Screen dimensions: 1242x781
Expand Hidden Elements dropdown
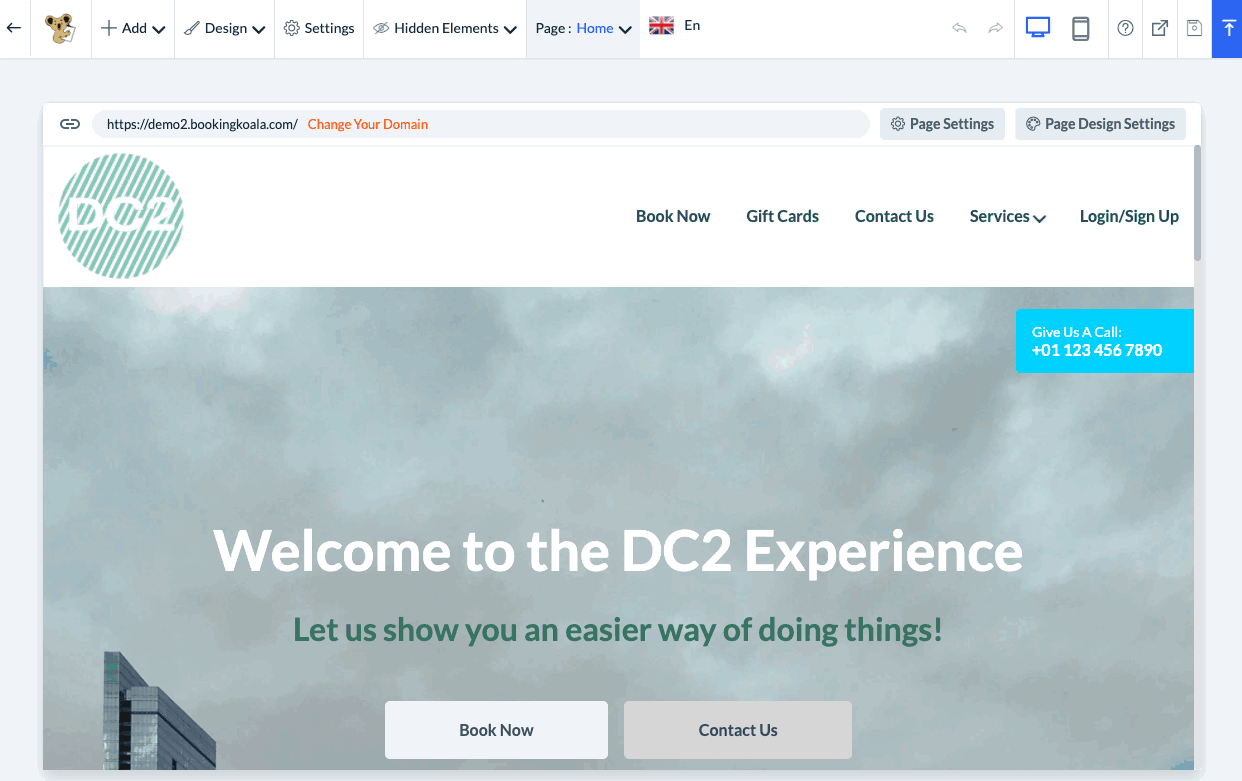pos(445,28)
